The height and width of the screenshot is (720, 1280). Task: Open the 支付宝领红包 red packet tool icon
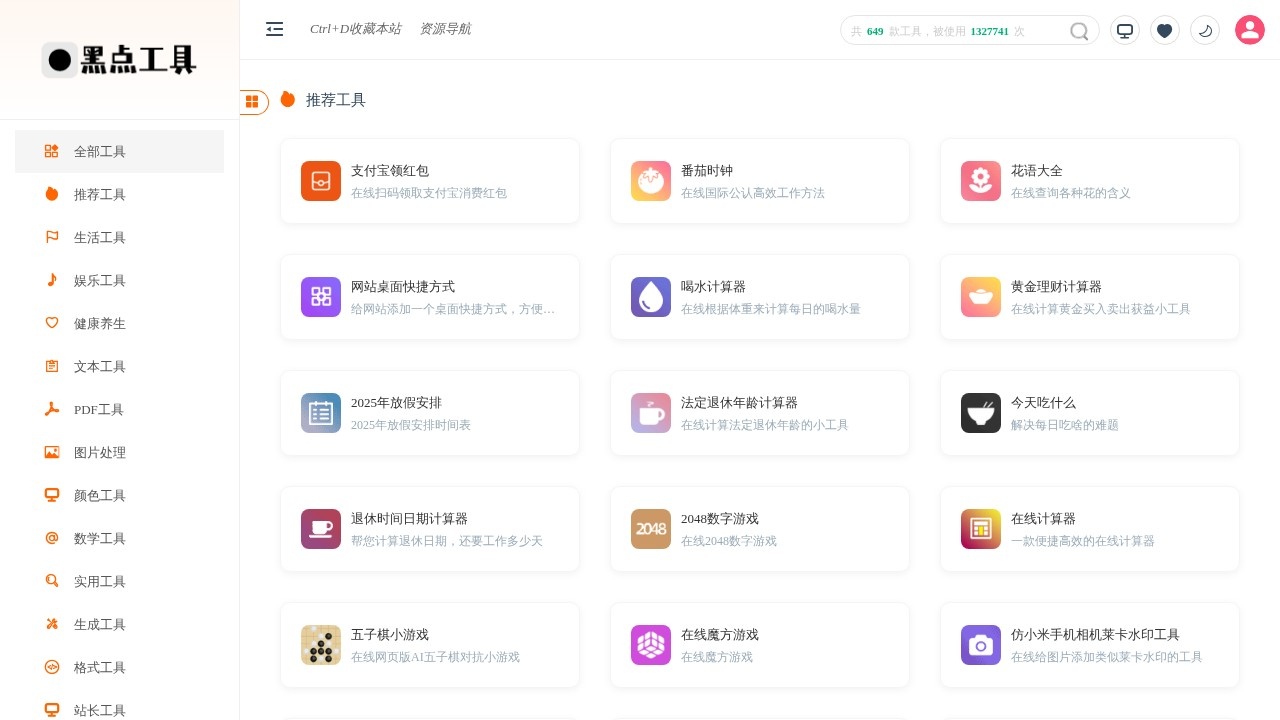pos(320,181)
